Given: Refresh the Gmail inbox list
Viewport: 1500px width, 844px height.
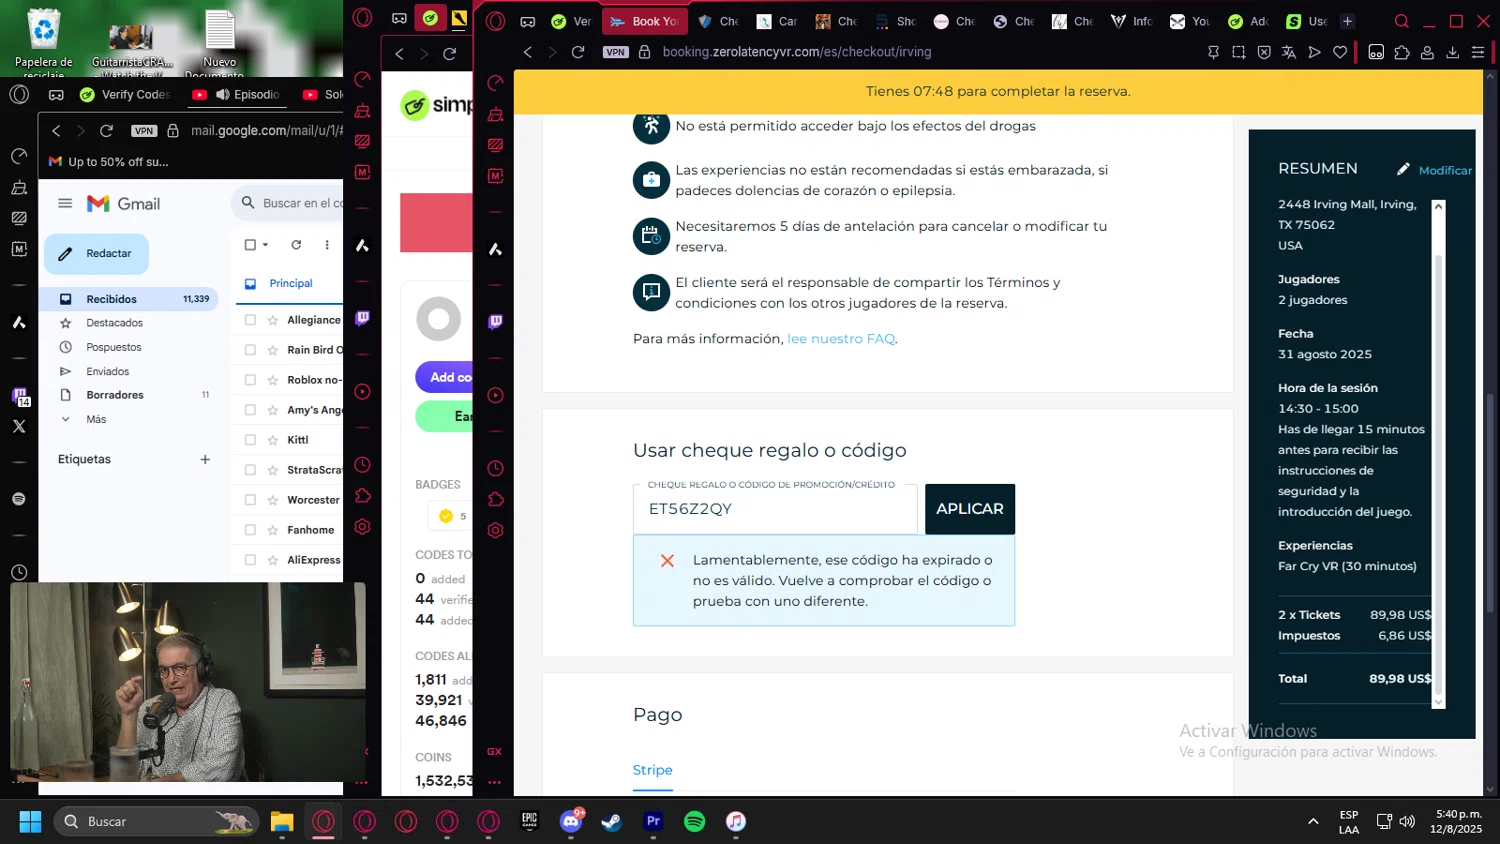Looking at the screenshot, I should 296,244.
